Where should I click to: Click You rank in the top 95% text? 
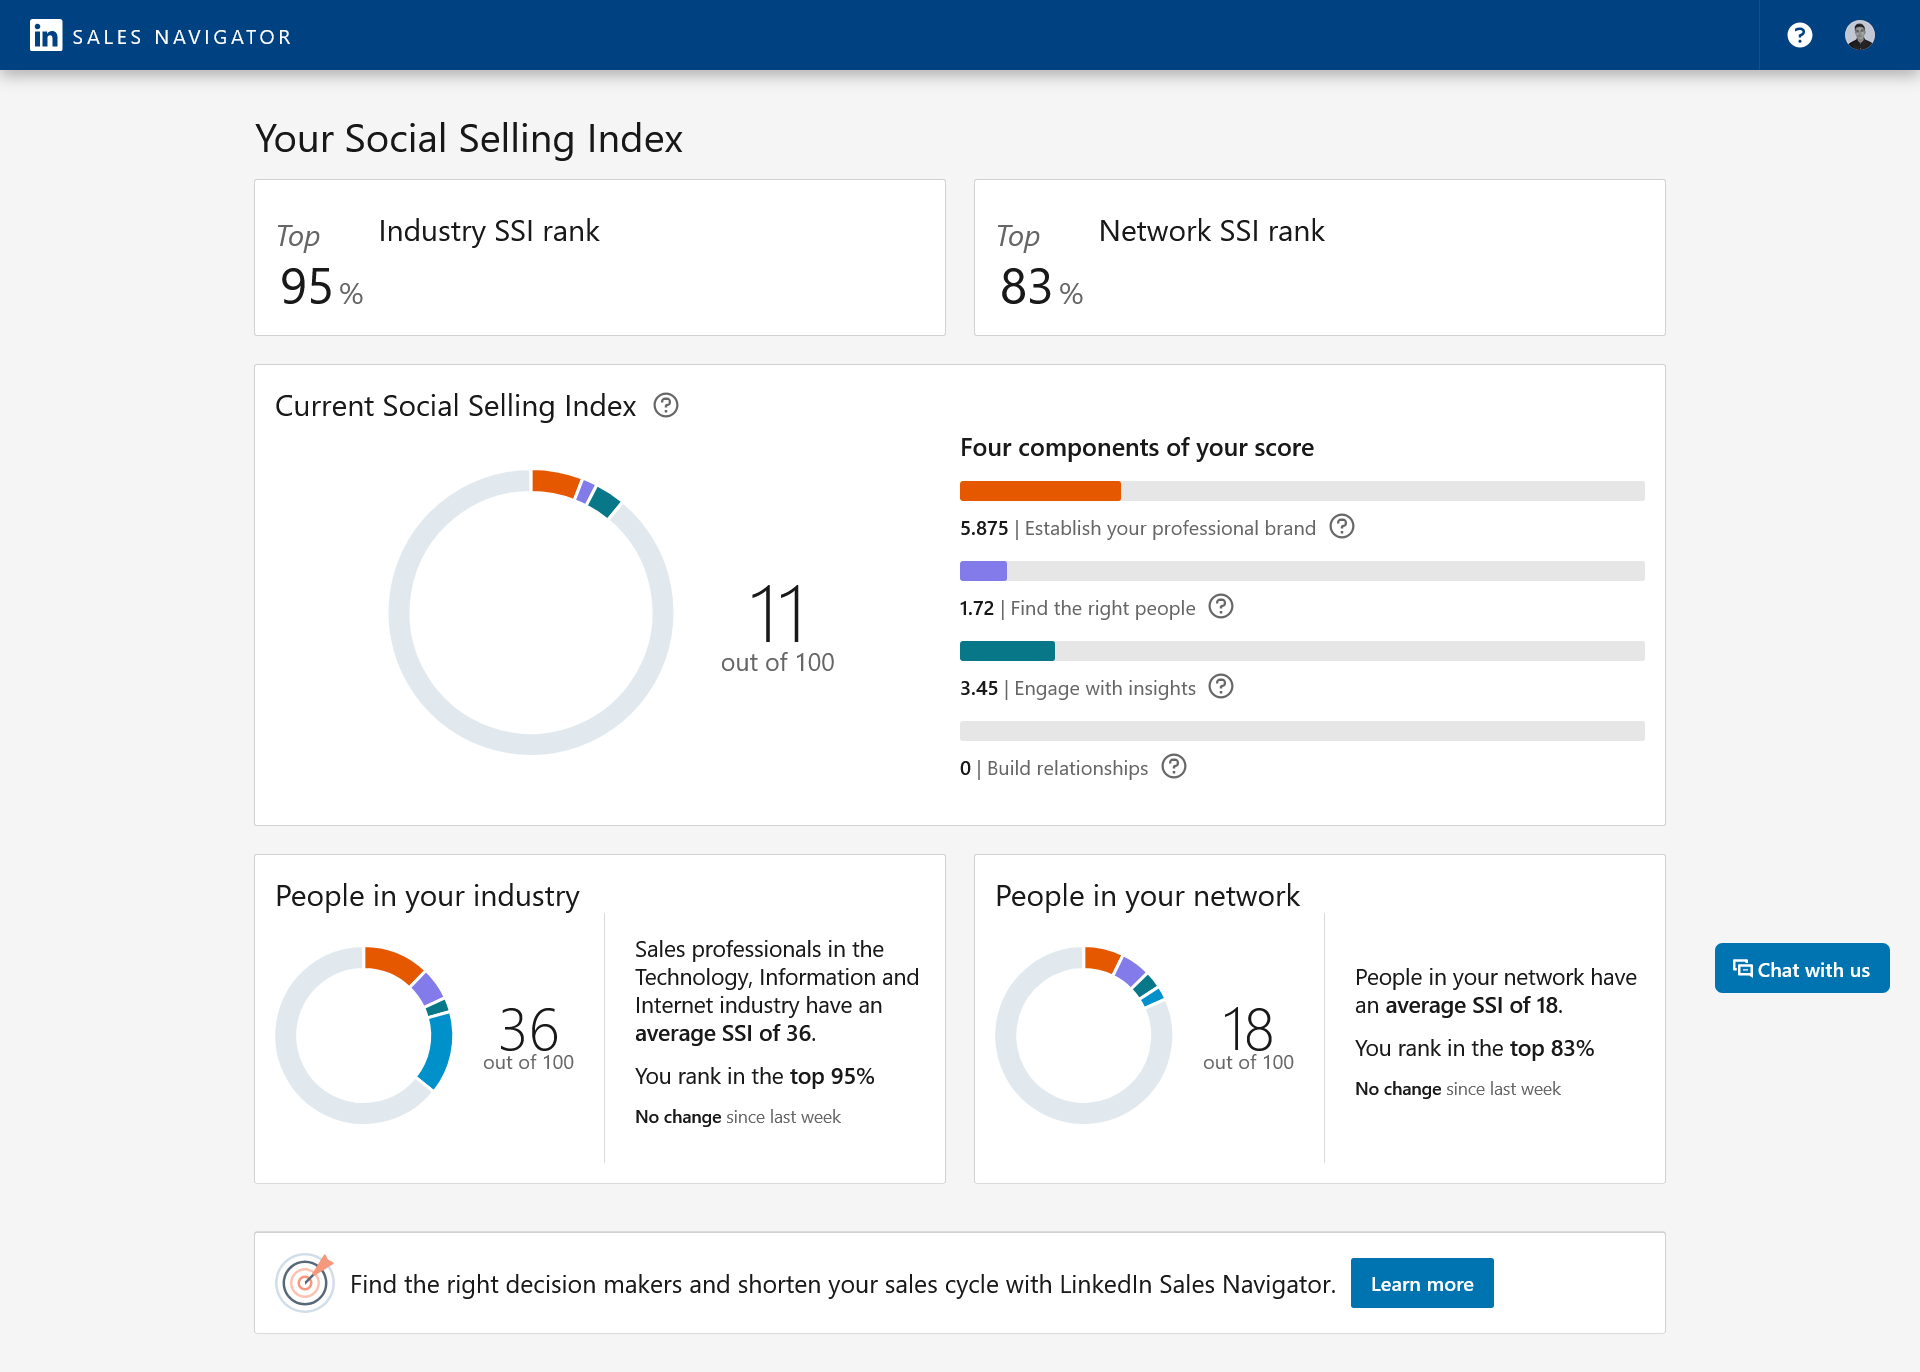(754, 1076)
